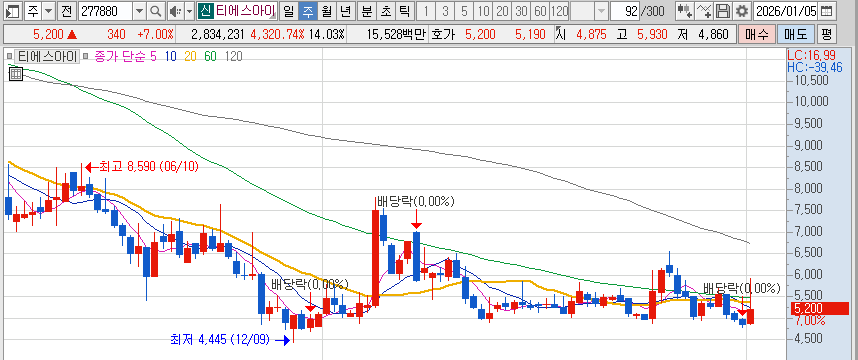The width and height of the screenshot is (858, 360).
Task: Click low price 4,860
Action: pyautogui.click(x=714, y=35)
